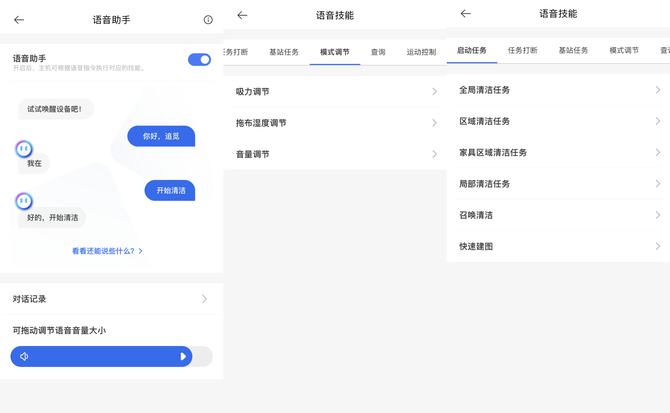This screenshot has height=413, width=670.
Task: Click back arrow on middle 语音技能 screen
Action: point(242,16)
